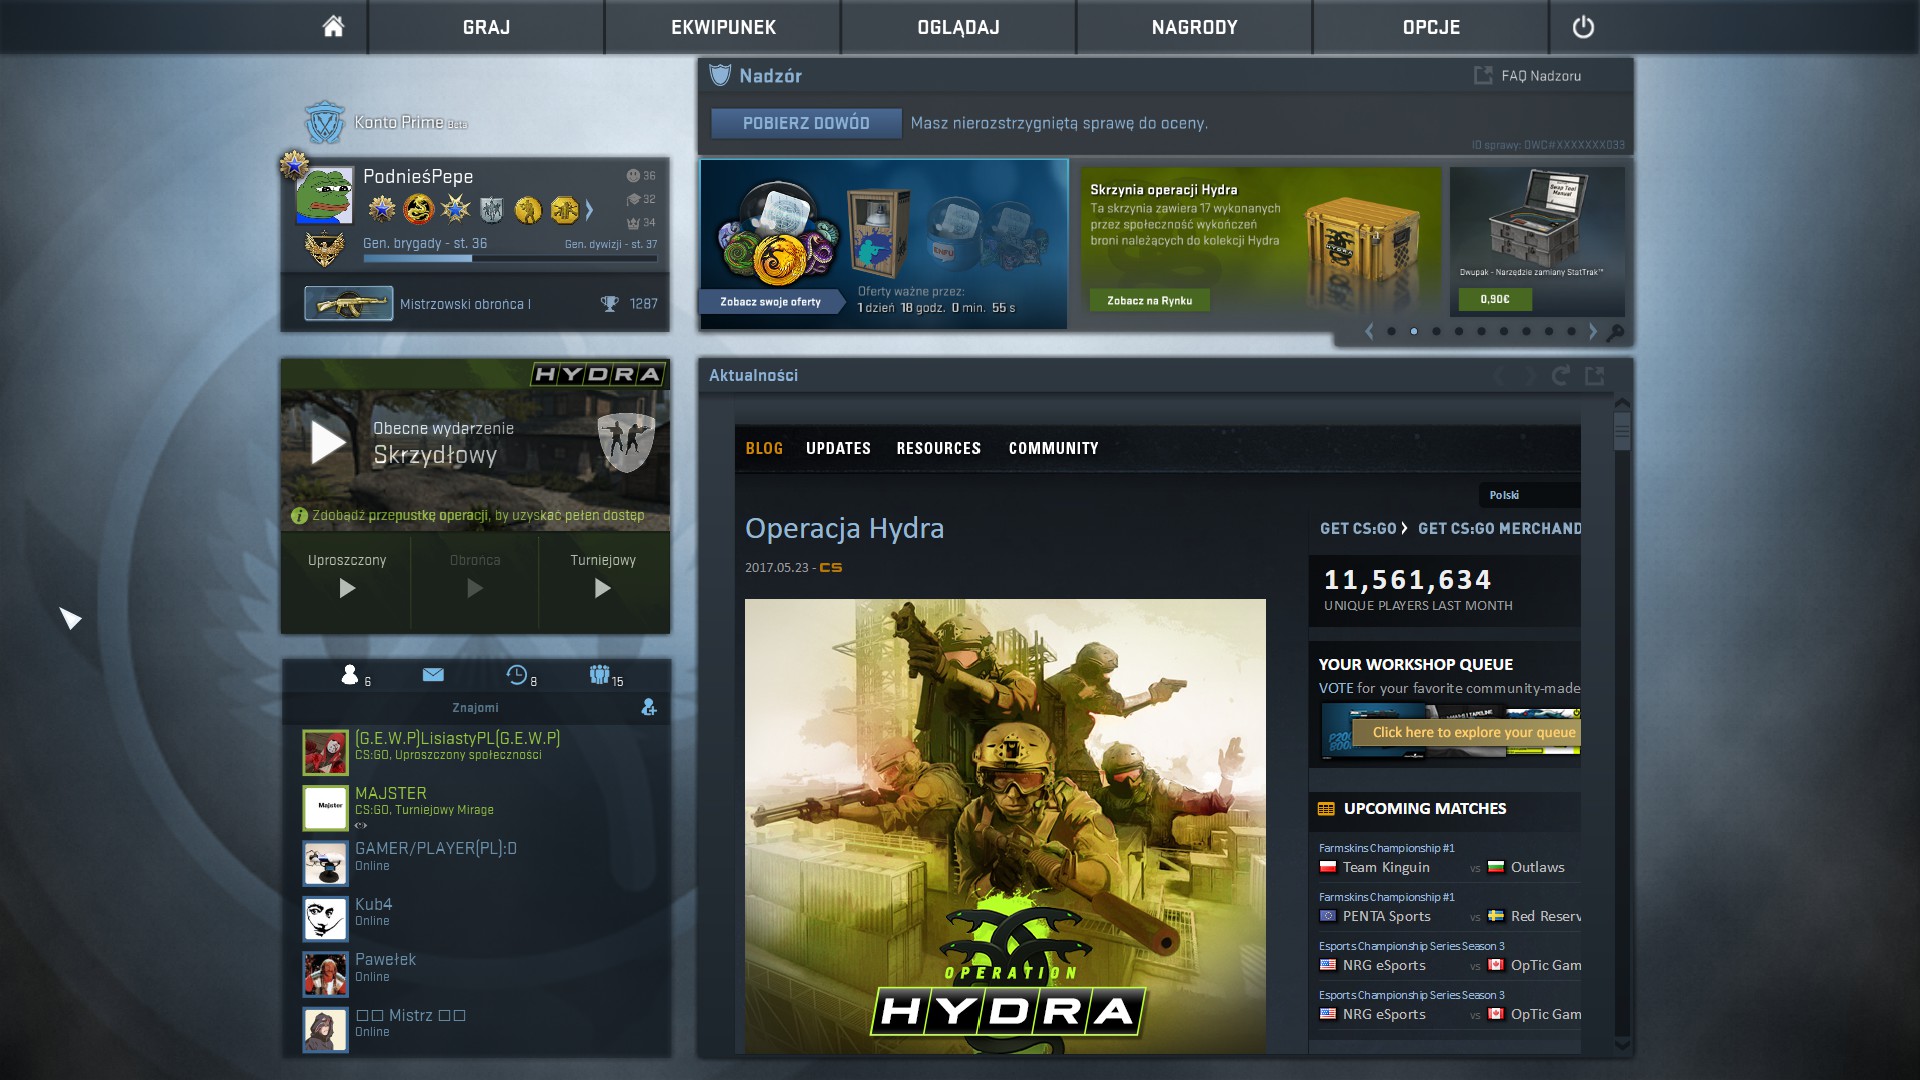The width and height of the screenshot is (1920, 1080).
Task: Open Polski language dropdown
Action: tap(1529, 495)
